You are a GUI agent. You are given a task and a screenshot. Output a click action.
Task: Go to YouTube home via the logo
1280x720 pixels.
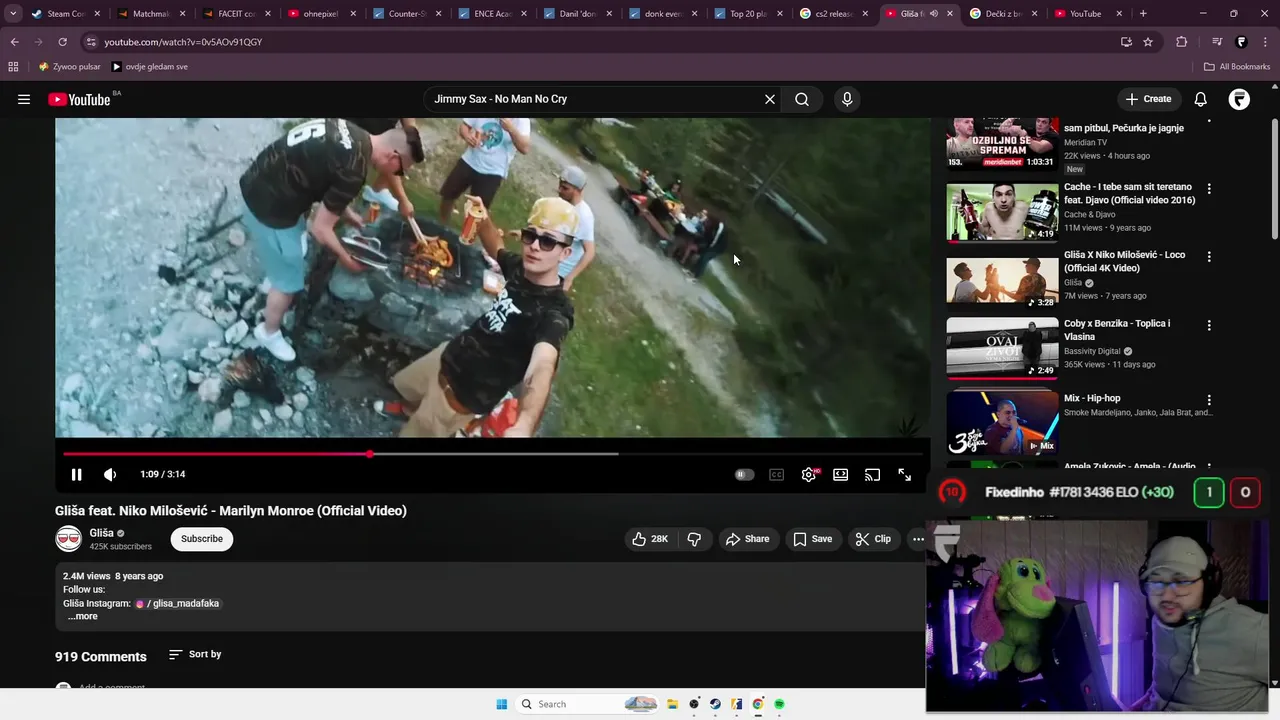click(x=79, y=99)
